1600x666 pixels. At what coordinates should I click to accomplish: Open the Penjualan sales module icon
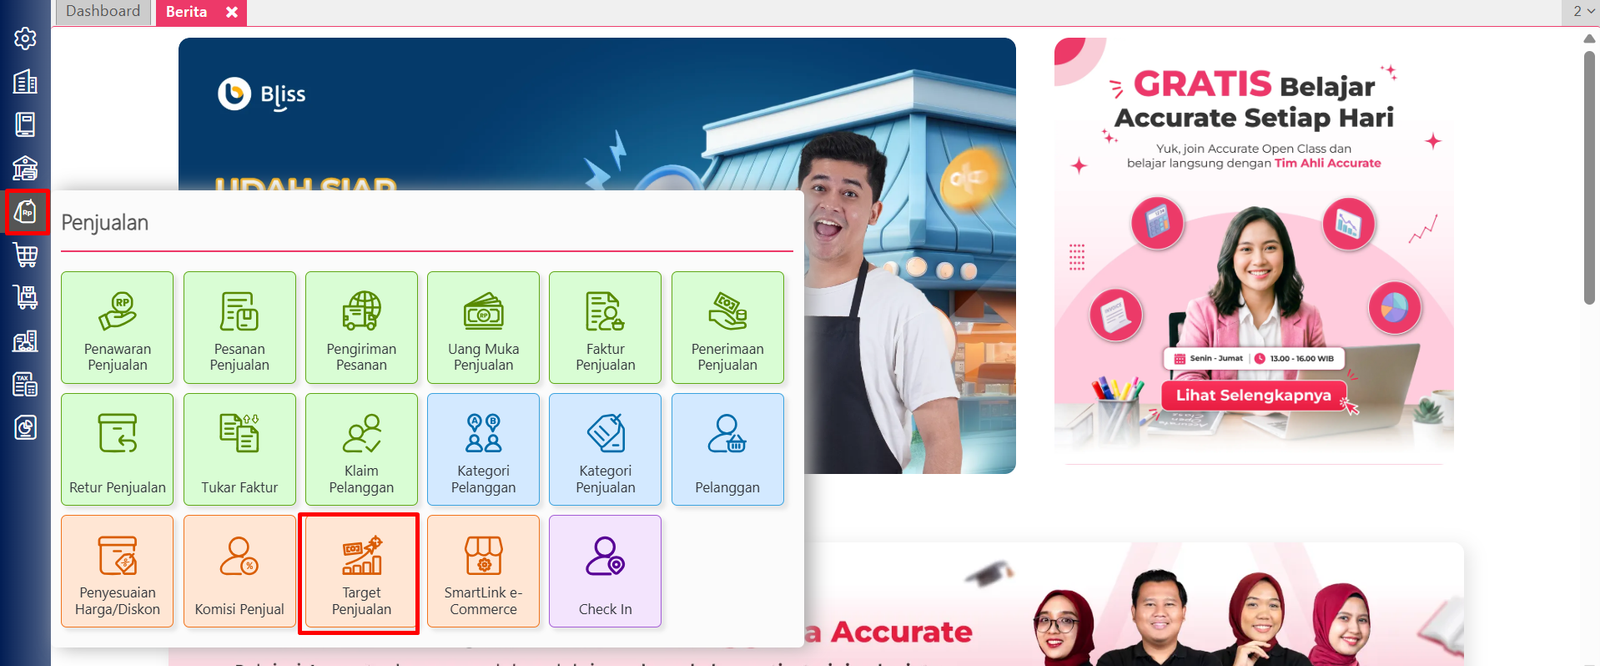click(x=25, y=212)
